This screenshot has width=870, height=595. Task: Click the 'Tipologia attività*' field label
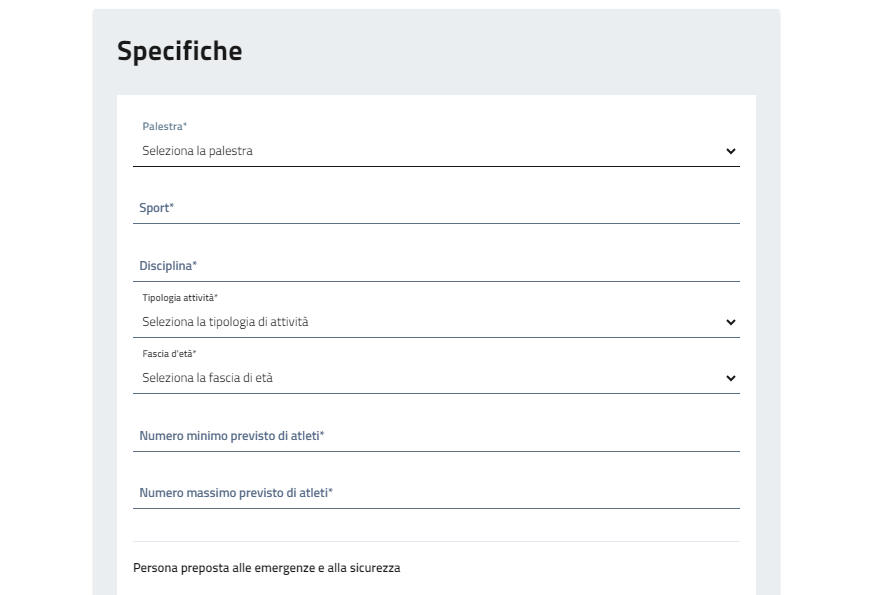pyautogui.click(x=180, y=298)
